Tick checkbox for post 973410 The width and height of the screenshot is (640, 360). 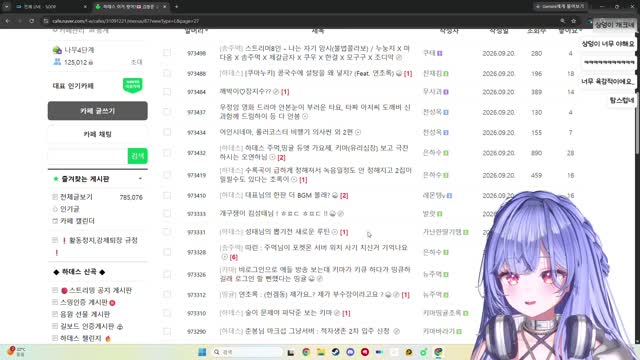coord(167,196)
